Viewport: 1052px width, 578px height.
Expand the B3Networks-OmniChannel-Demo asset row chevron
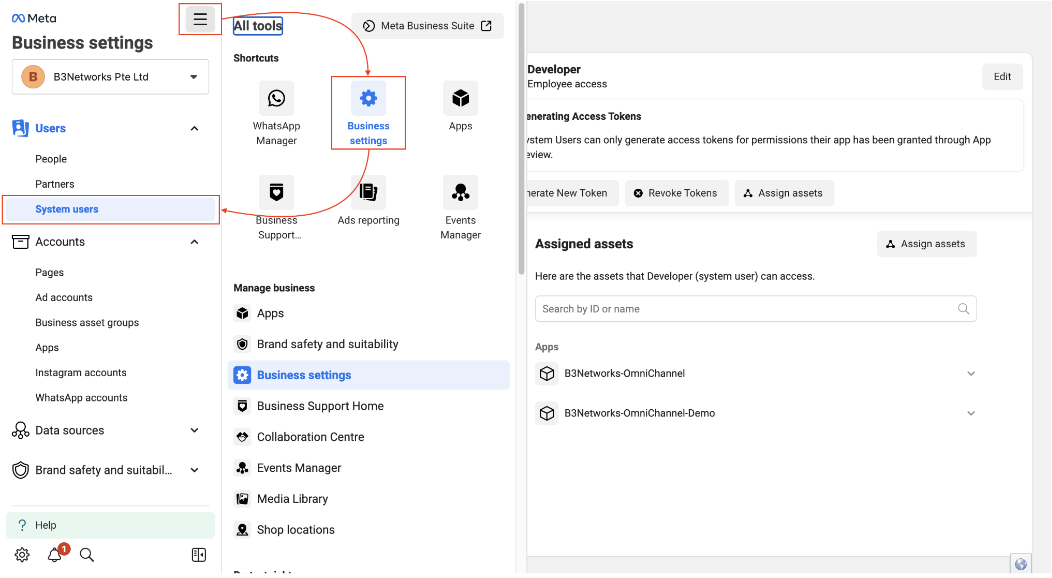point(971,413)
